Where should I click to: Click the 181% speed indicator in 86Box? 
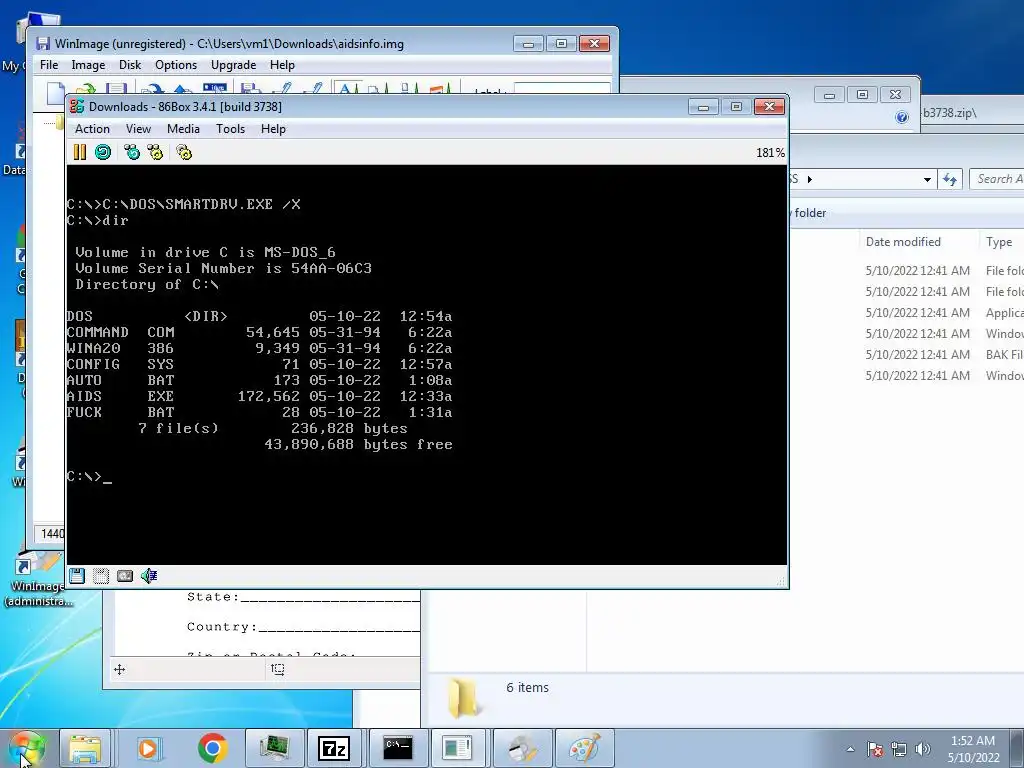coord(770,152)
